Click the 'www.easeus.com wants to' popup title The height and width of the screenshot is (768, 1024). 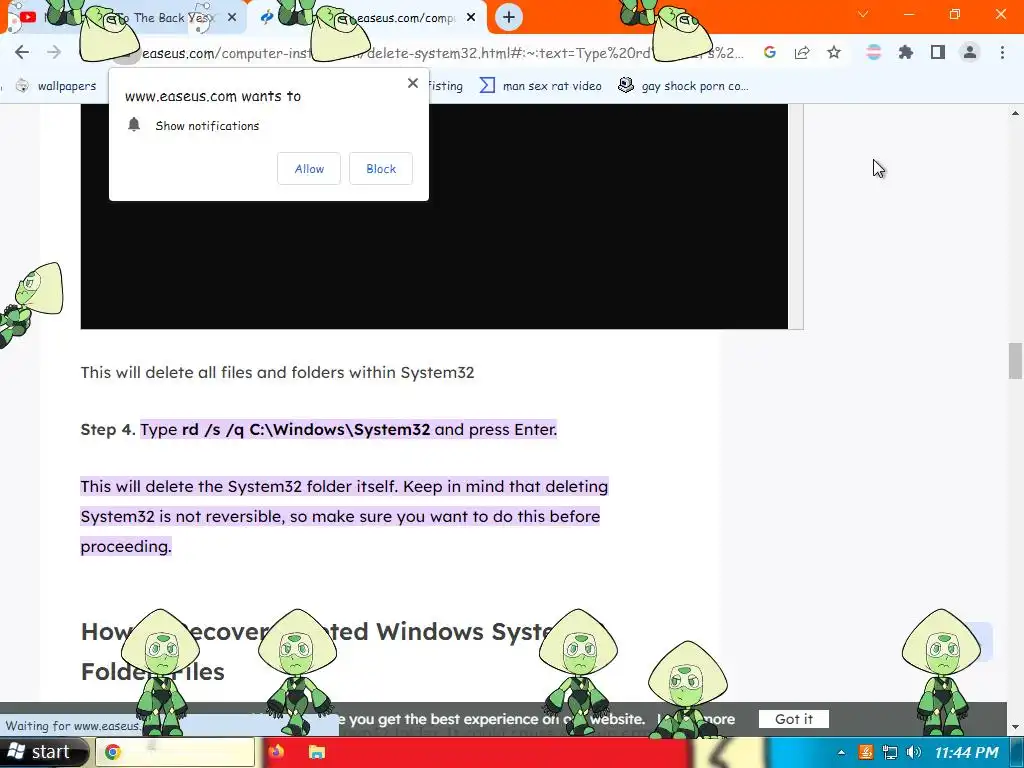click(213, 96)
